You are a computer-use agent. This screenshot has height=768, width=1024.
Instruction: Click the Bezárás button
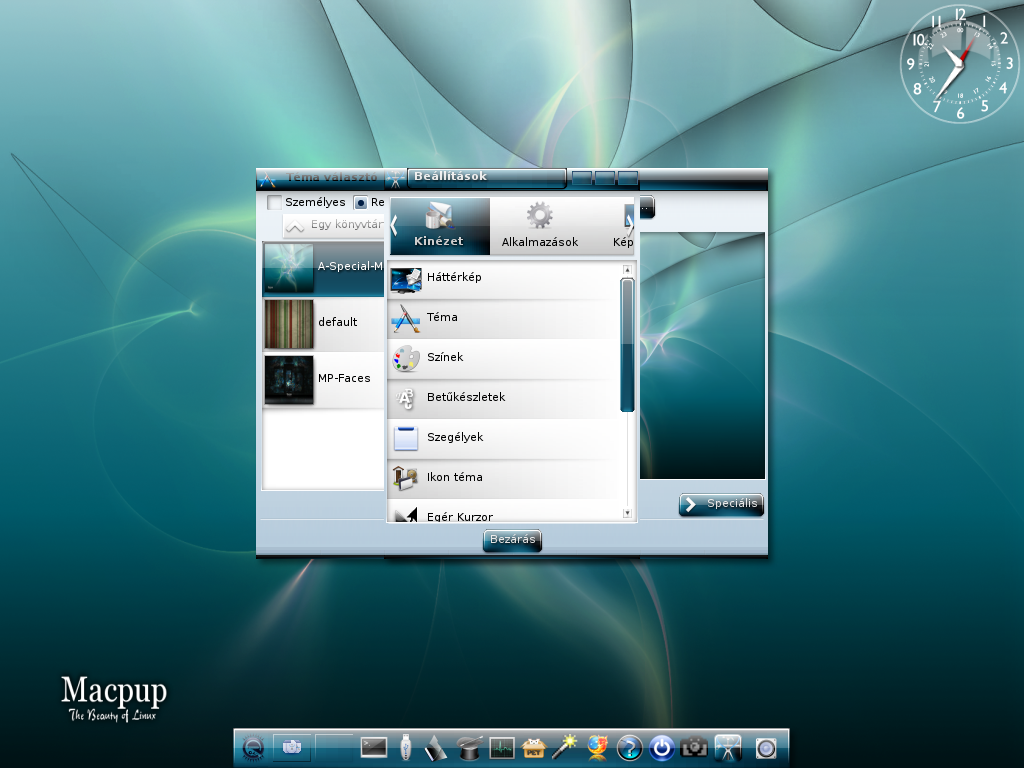[513, 539]
